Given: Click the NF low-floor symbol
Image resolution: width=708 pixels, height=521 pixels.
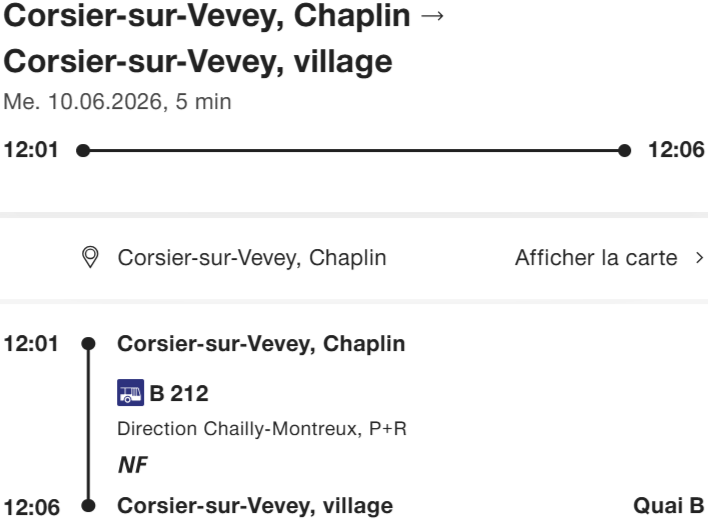Looking at the screenshot, I should click(132, 464).
